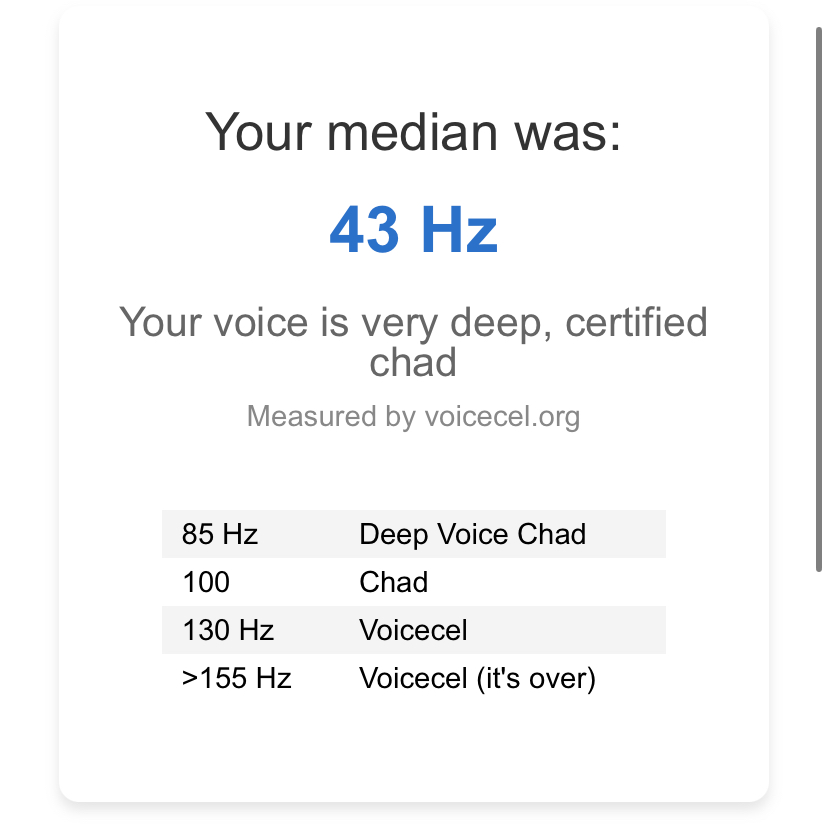Click the blue "Hz" unit in the result
828x831 pixels.
tap(458, 229)
